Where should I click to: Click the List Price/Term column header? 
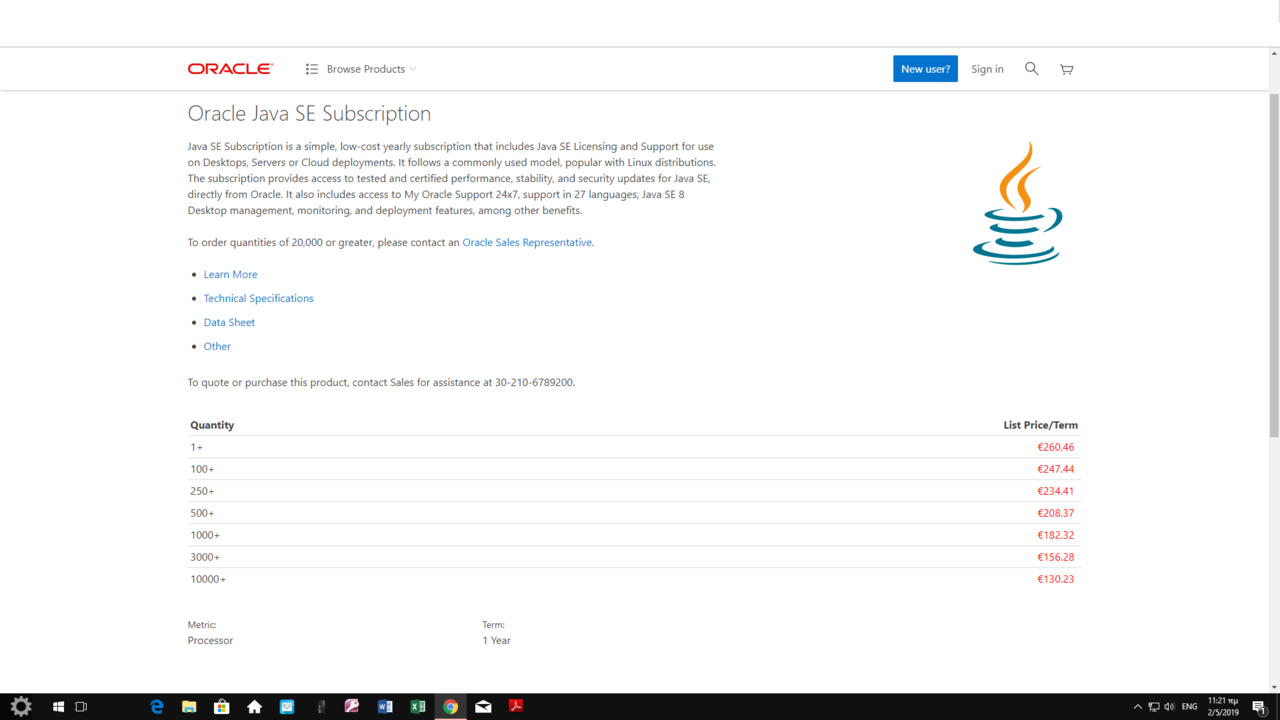(1040, 425)
